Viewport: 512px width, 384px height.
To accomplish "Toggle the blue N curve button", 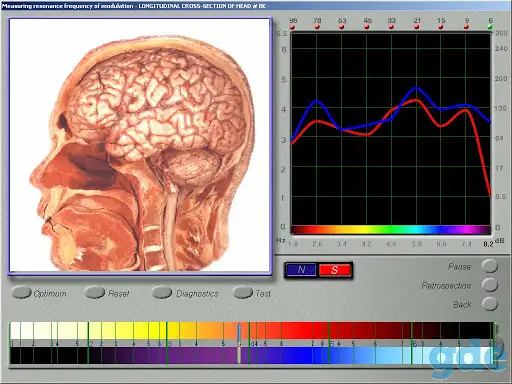I will (301, 270).
